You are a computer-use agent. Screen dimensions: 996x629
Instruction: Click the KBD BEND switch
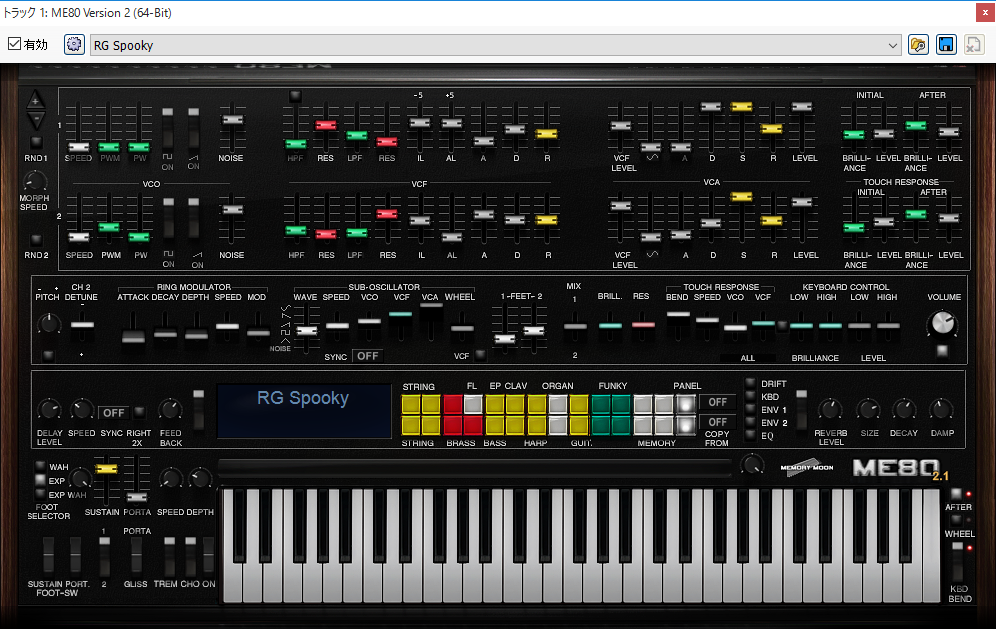point(958,563)
